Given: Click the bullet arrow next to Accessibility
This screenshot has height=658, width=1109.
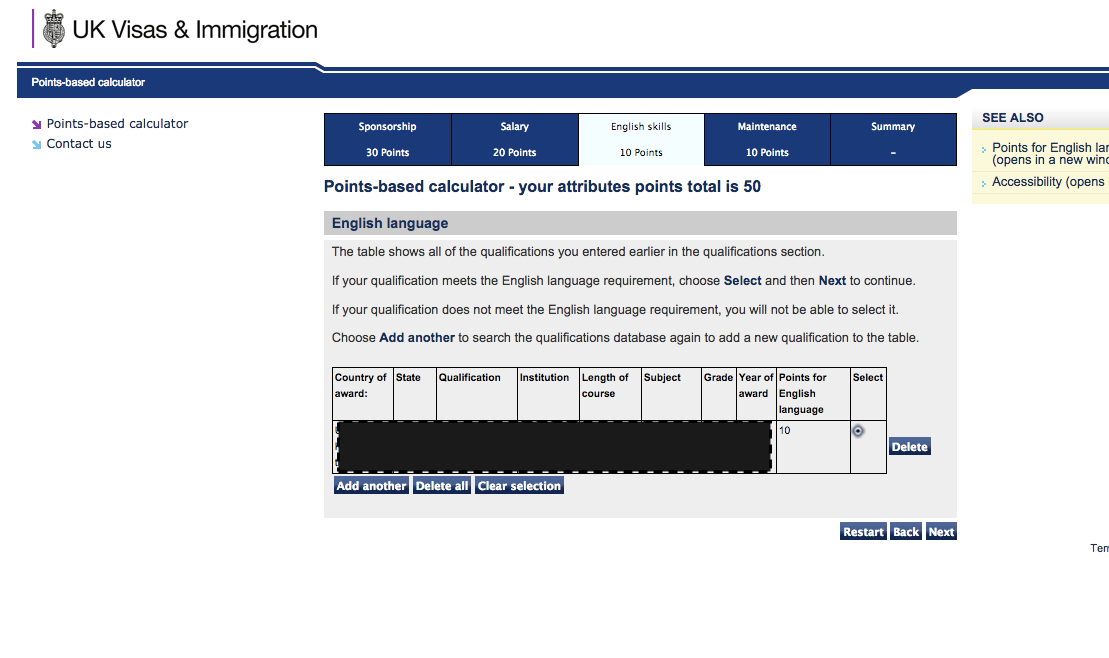Looking at the screenshot, I should (x=984, y=184).
